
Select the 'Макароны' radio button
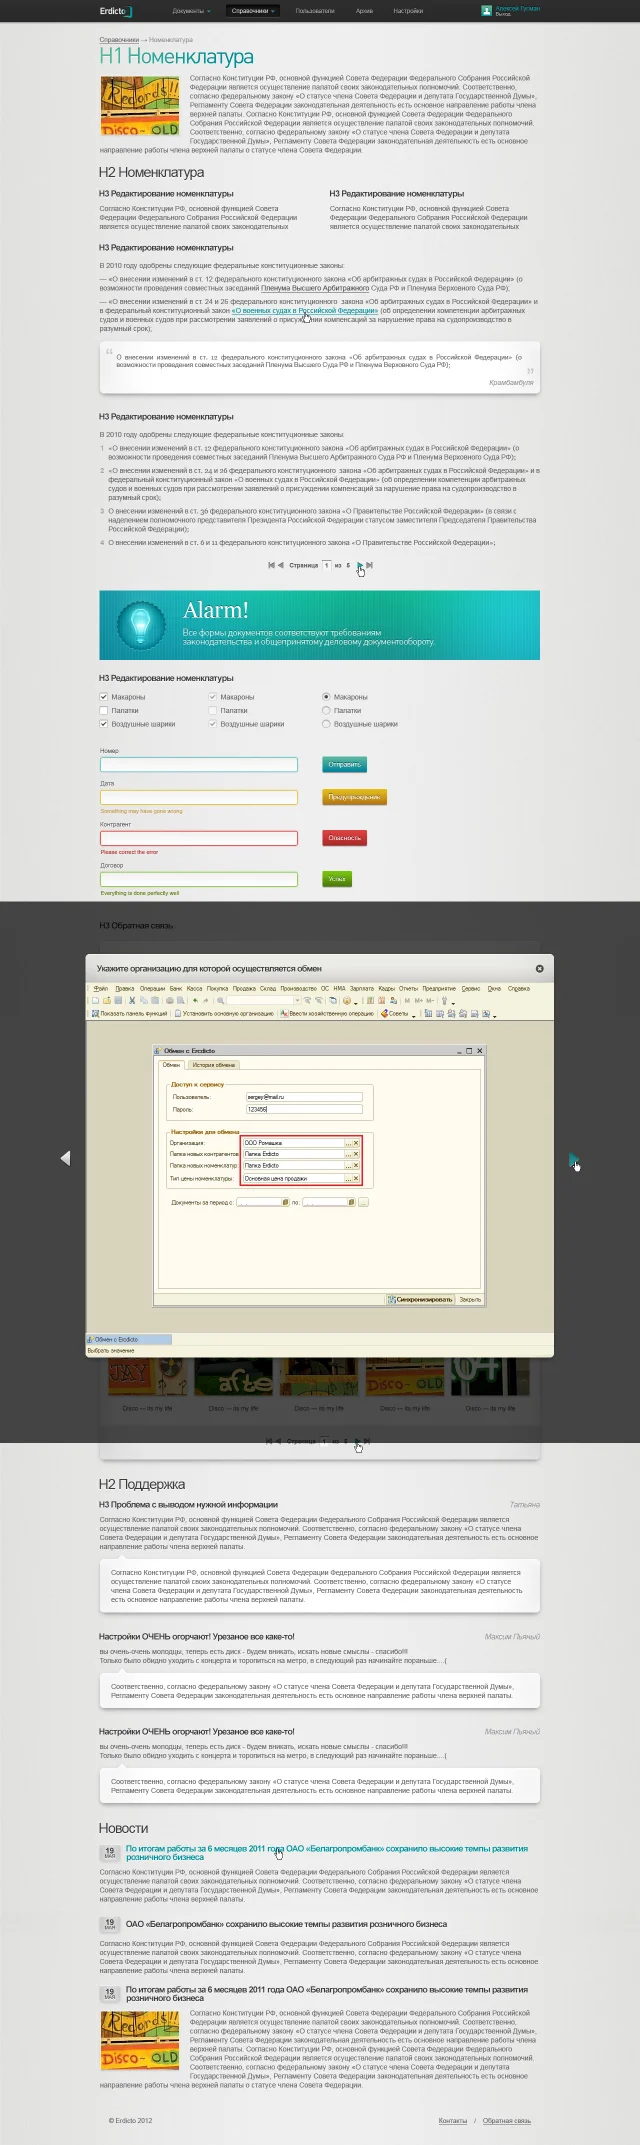pyautogui.click(x=326, y=697)
